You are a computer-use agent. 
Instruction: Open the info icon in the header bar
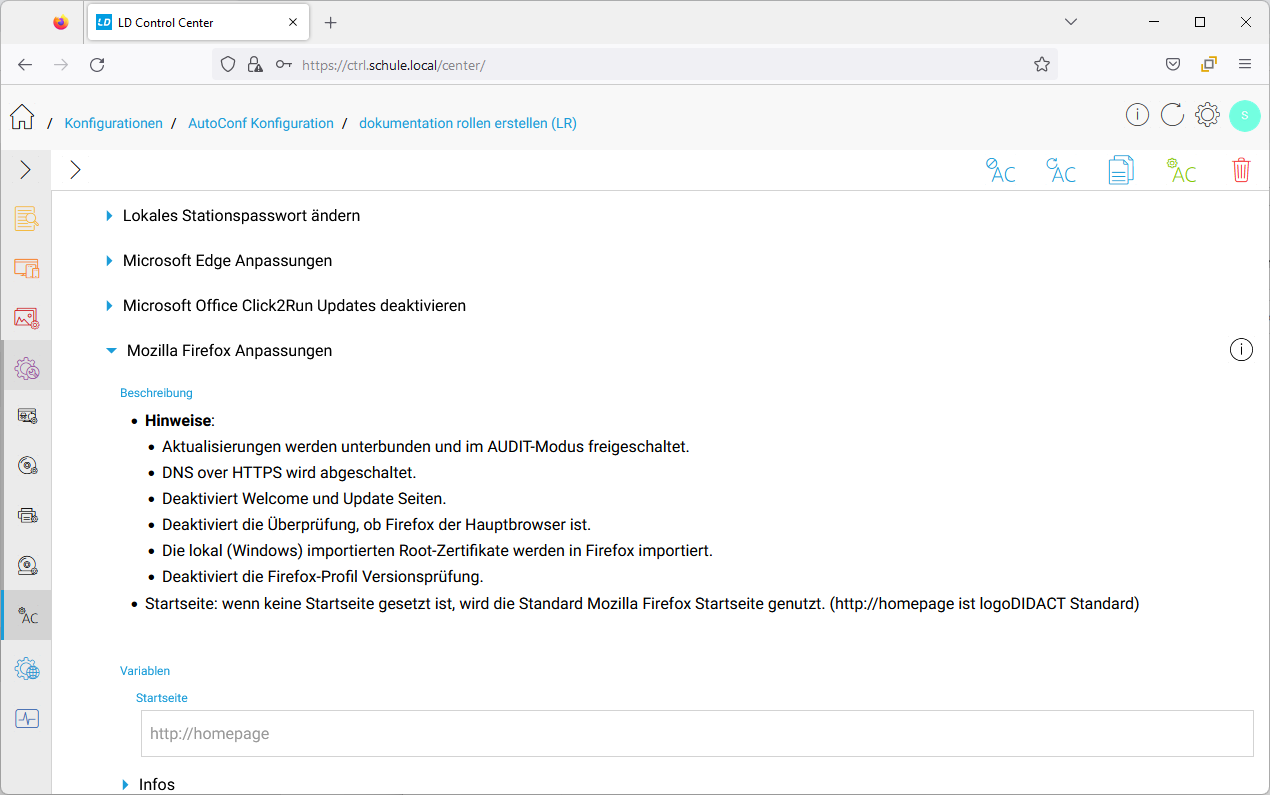coord(1137,115)
